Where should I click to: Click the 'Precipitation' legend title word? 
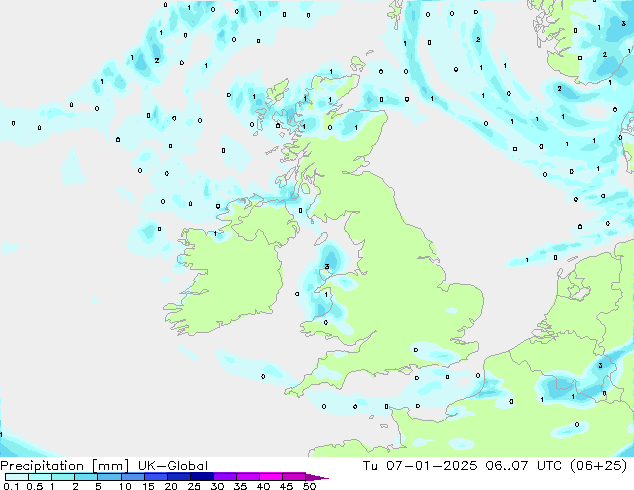pyautogui.click(x=42, y=466)
